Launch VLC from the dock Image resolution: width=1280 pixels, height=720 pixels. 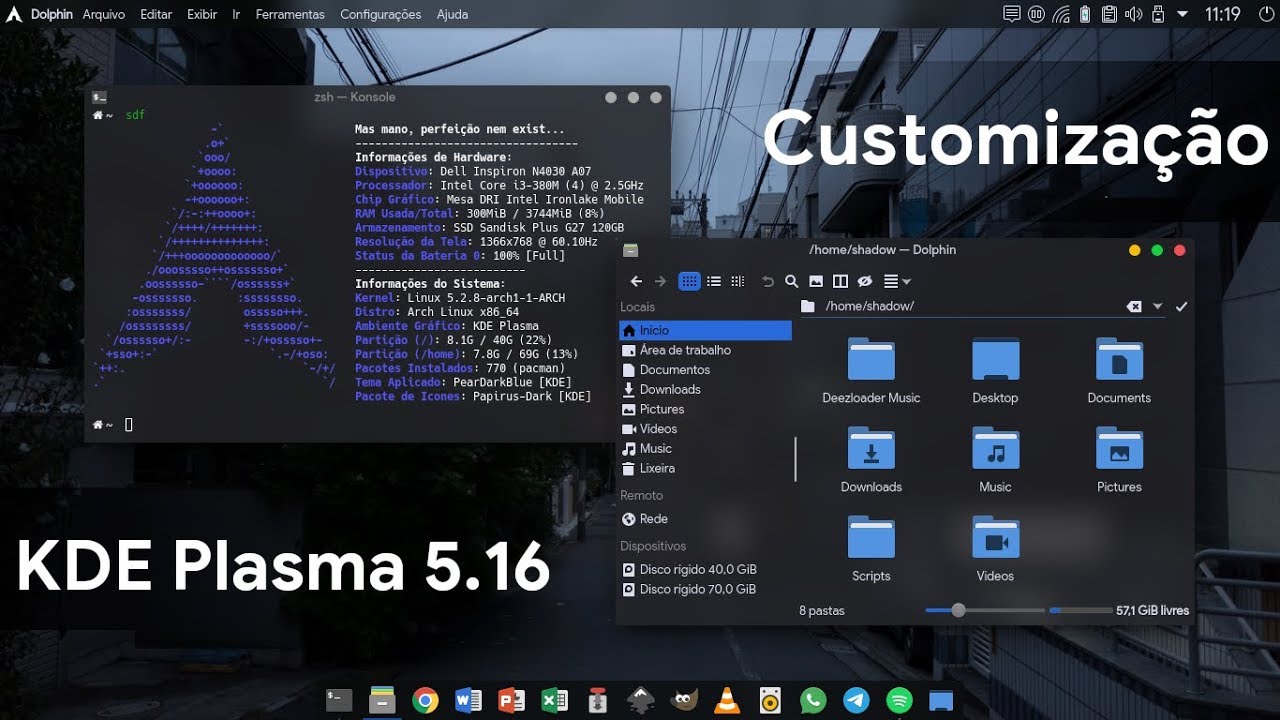[x=727, y=700]
